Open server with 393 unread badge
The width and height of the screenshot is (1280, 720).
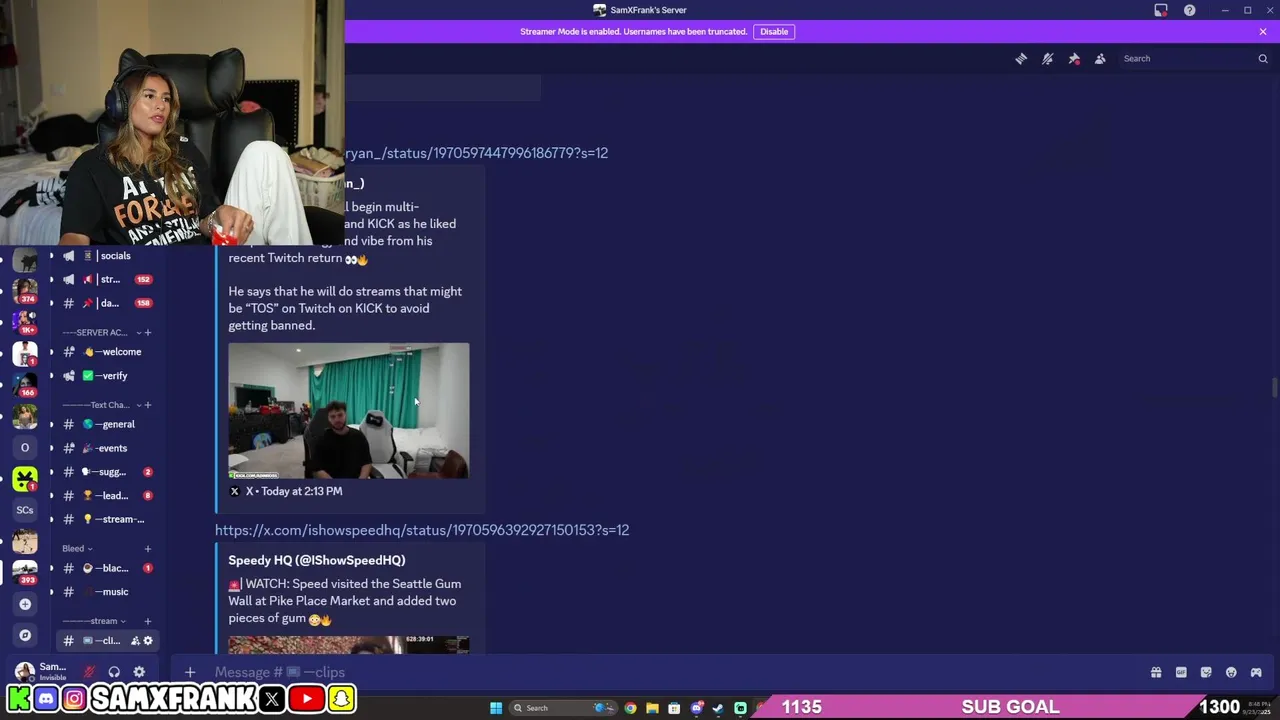(25, 572)
